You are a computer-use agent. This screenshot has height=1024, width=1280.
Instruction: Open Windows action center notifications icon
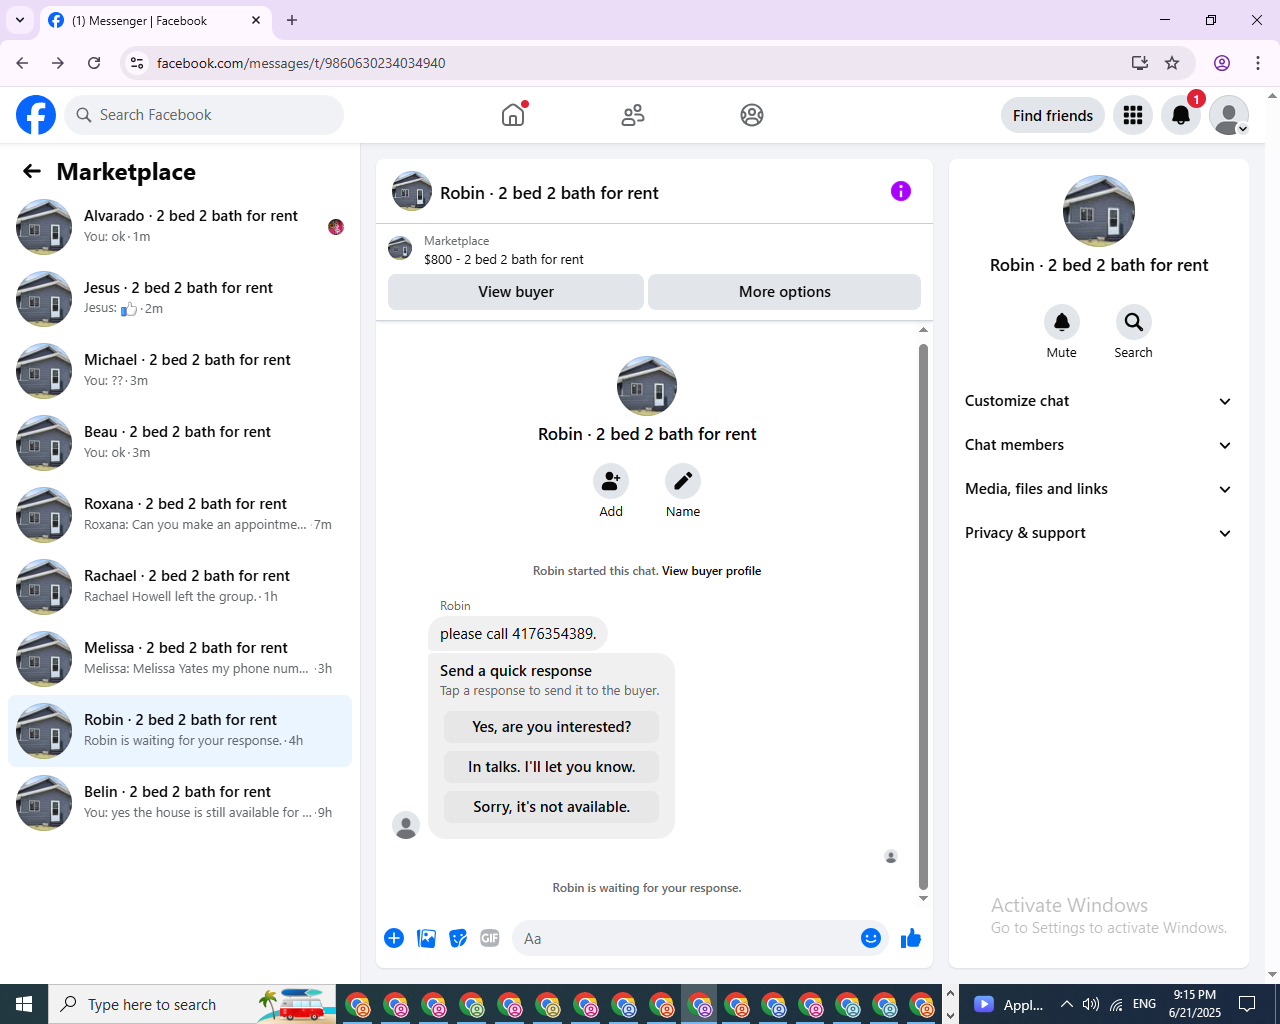point(1247,1004)
